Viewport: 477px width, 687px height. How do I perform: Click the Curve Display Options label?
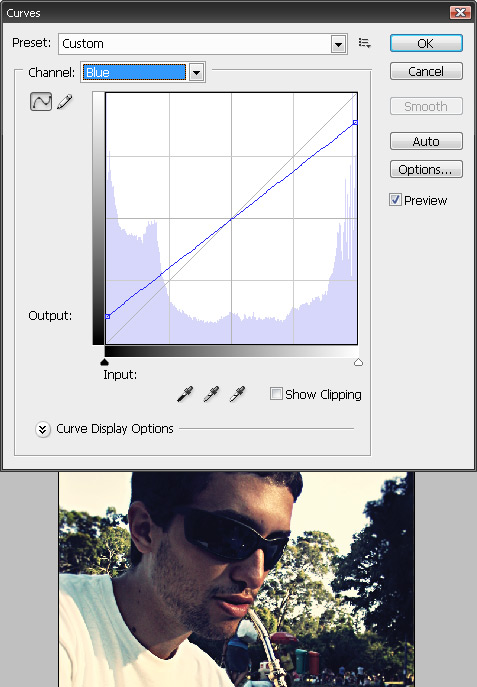[115, 428]
